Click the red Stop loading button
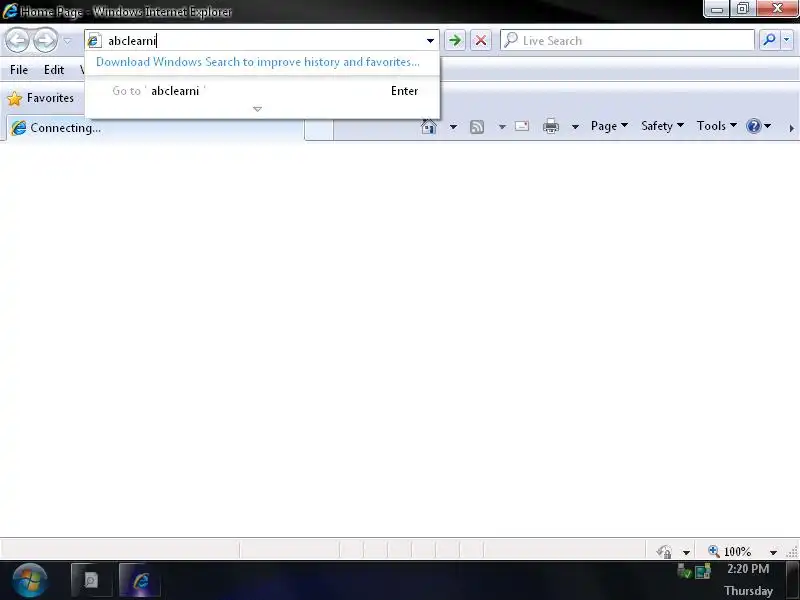 [481, 40]
